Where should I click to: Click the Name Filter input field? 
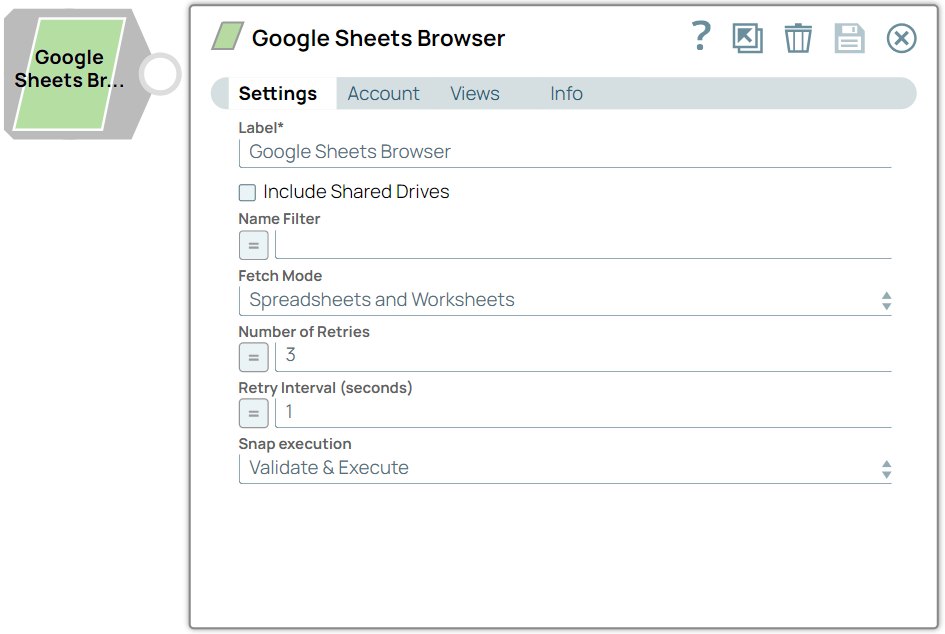[583, 245]
